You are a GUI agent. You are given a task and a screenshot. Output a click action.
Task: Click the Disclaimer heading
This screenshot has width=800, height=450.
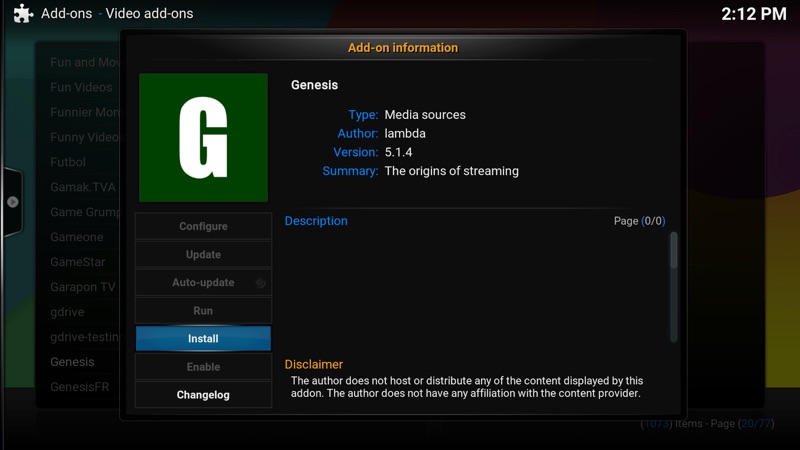(x=314, y=364)
